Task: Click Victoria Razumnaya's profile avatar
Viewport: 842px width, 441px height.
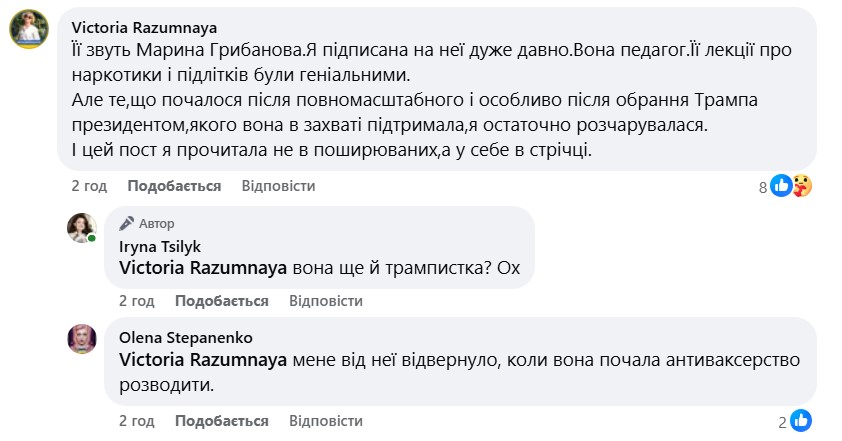Action: pos(29,32)
